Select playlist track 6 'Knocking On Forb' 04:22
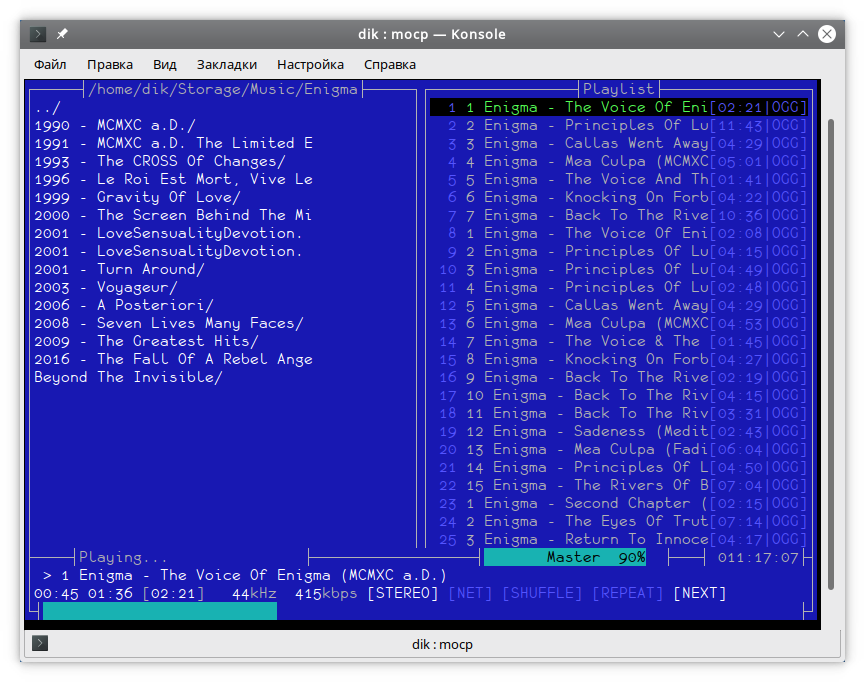Screen dimensions: 865x682 point(618,198)
